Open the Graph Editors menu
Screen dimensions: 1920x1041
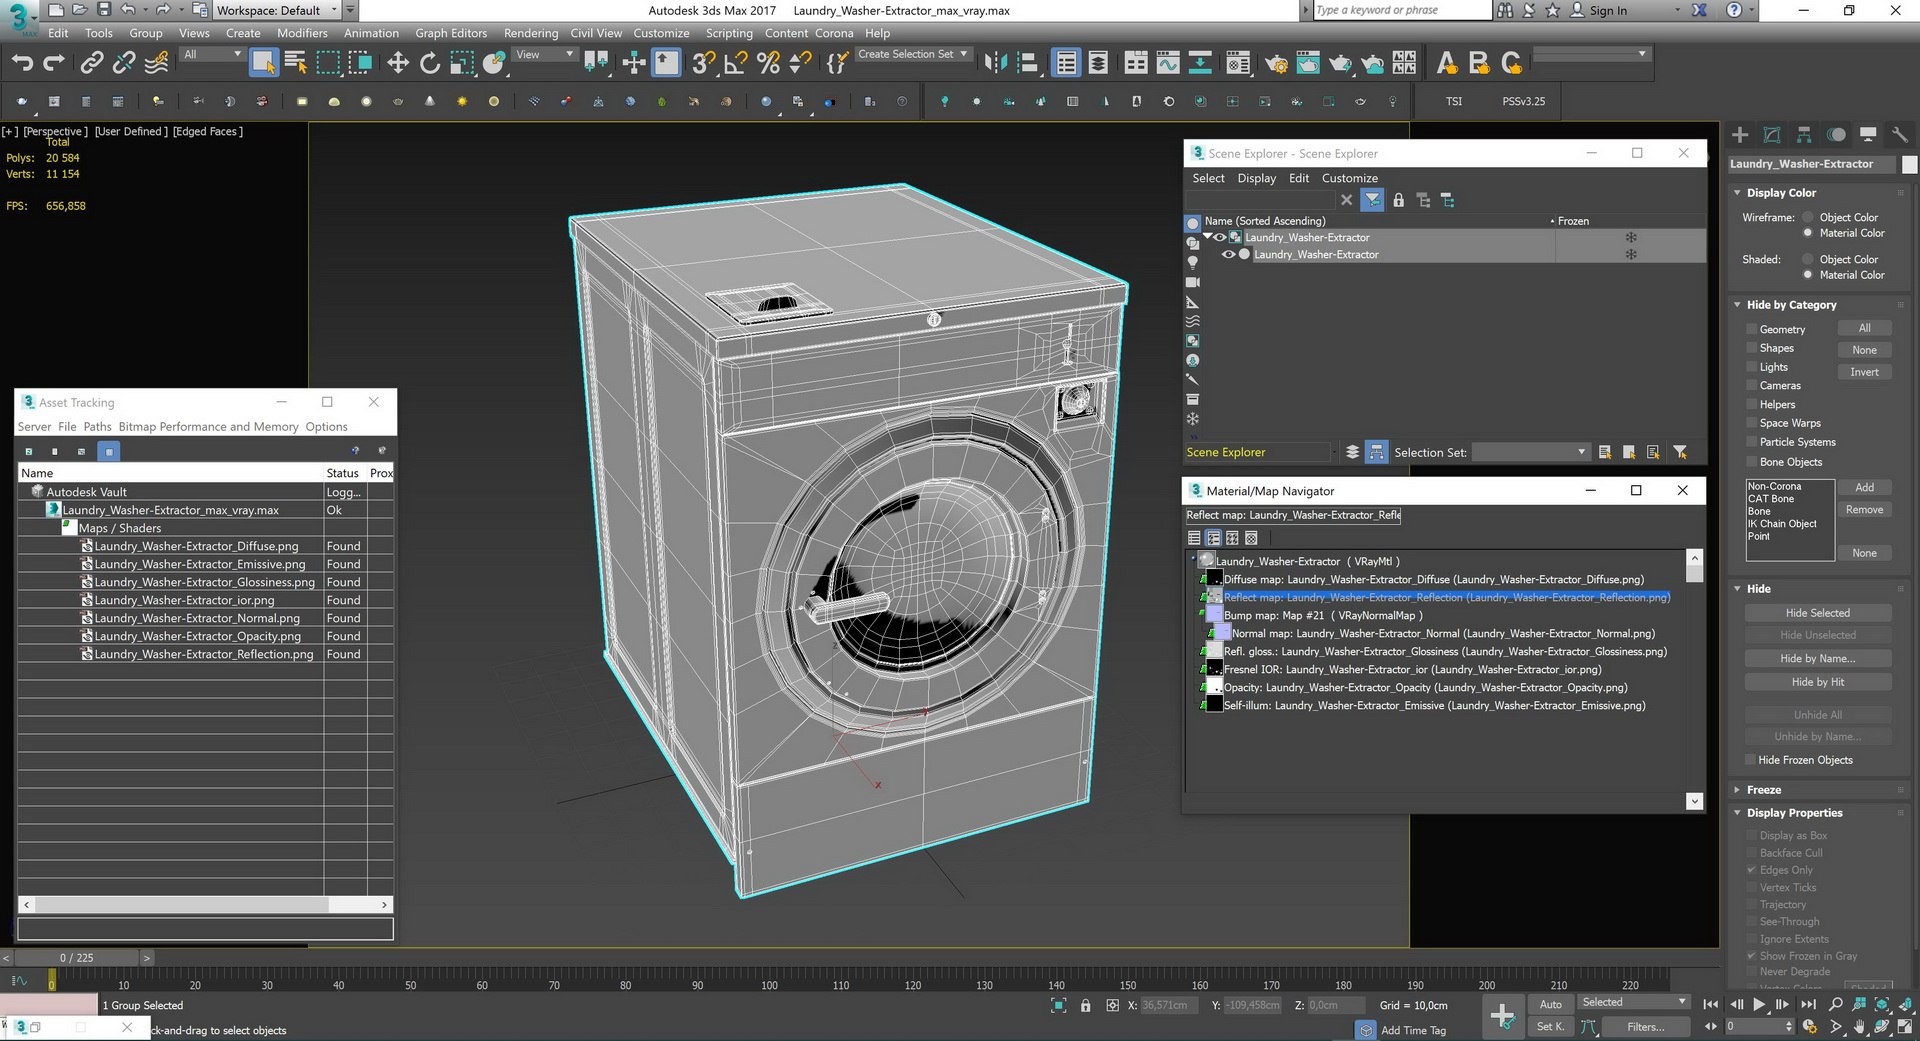451,33
